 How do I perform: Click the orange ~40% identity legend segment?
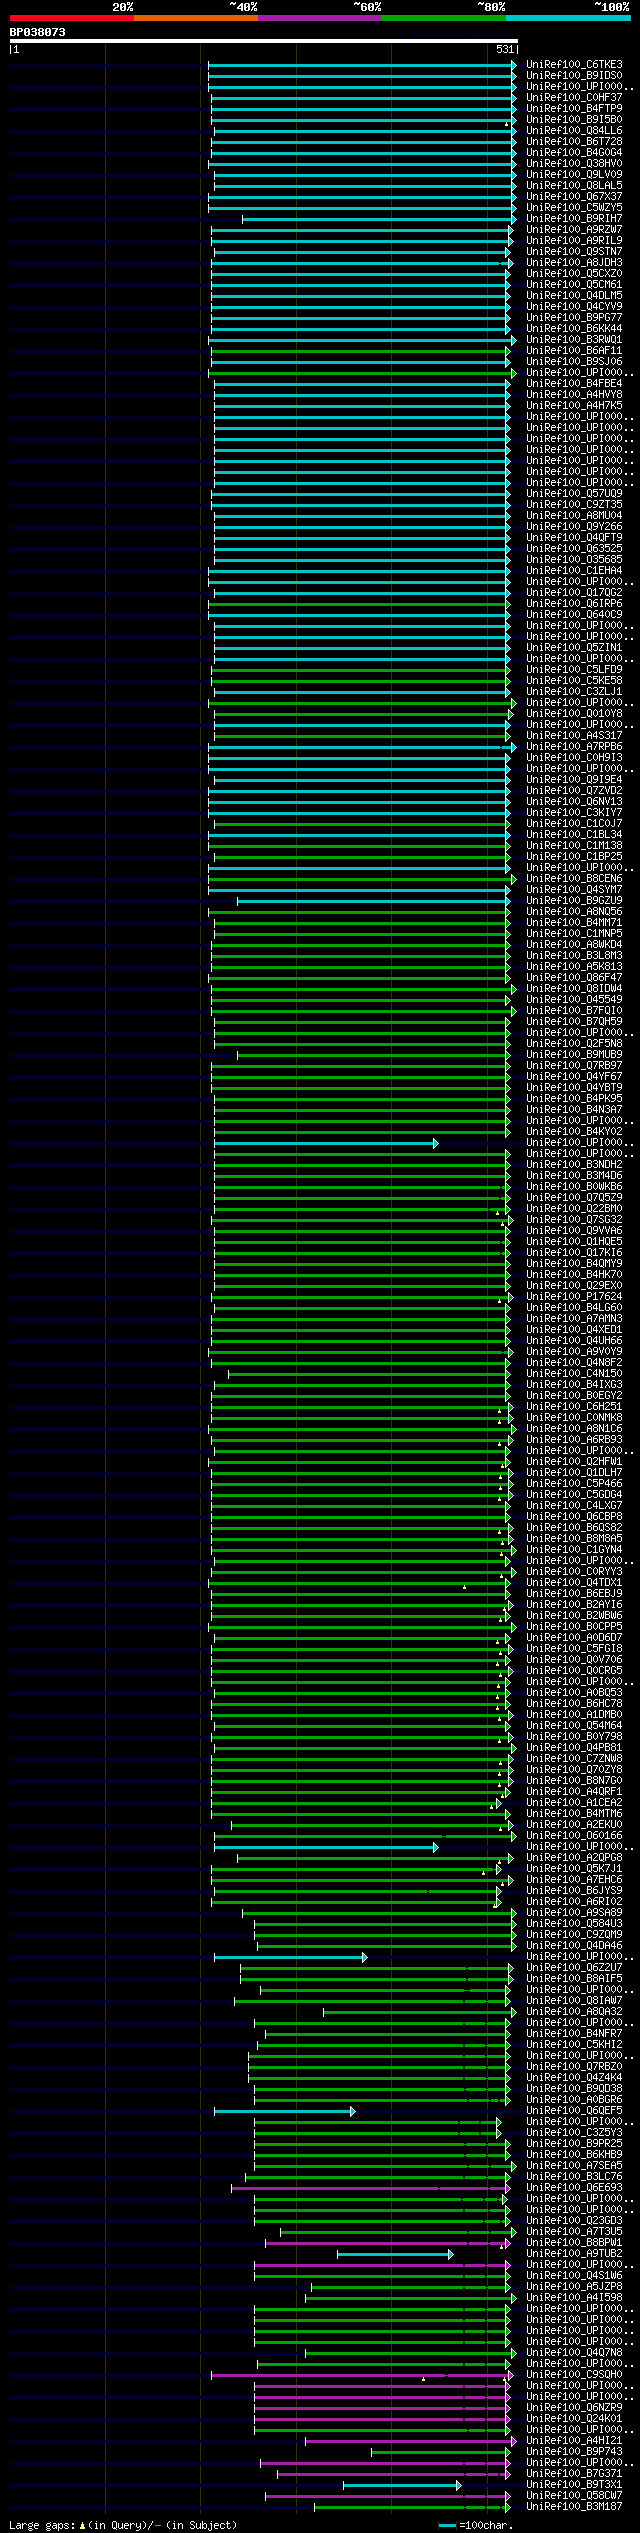[x=195, y=18]
